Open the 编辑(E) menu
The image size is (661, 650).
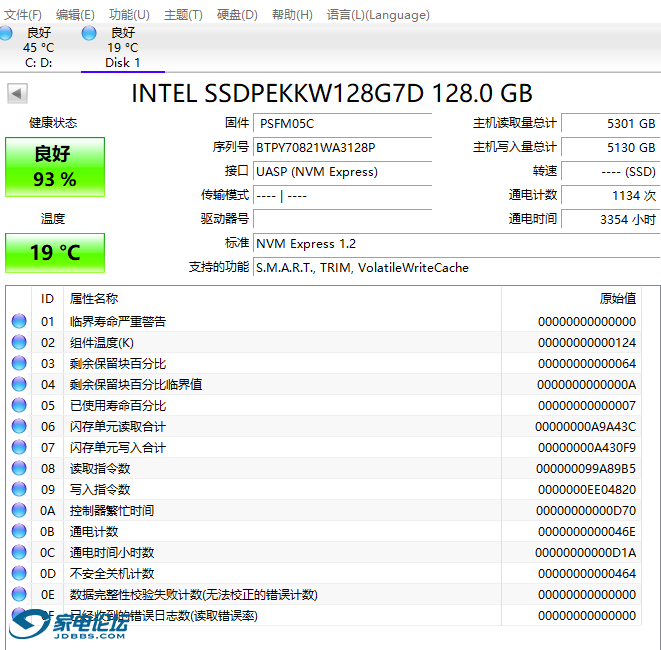pyautogui.click(x=75, y=15)
